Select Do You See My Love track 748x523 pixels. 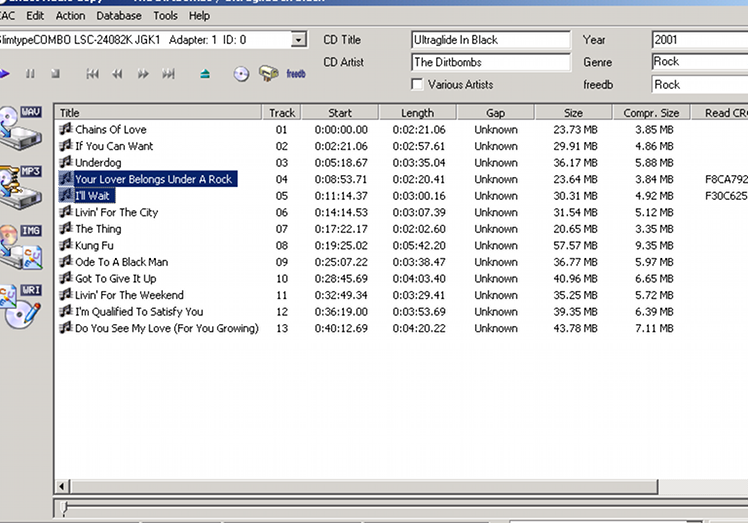pos(166,328)
